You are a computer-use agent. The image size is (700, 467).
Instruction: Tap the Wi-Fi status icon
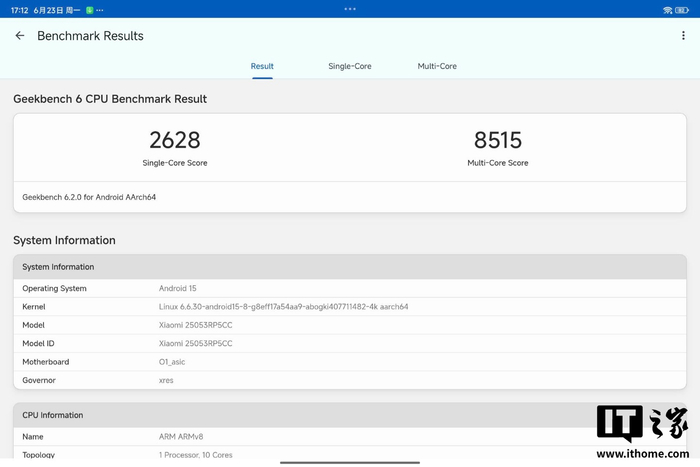667,9
